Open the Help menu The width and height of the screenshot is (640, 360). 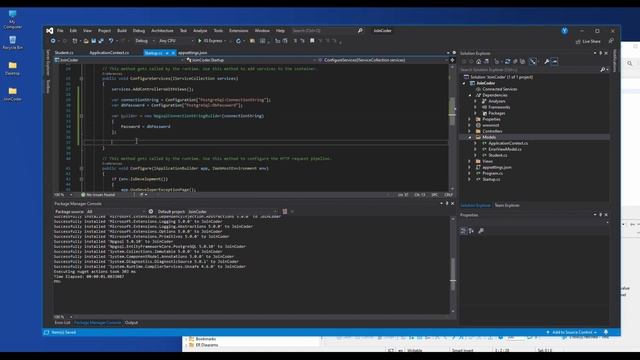[280, 31]
